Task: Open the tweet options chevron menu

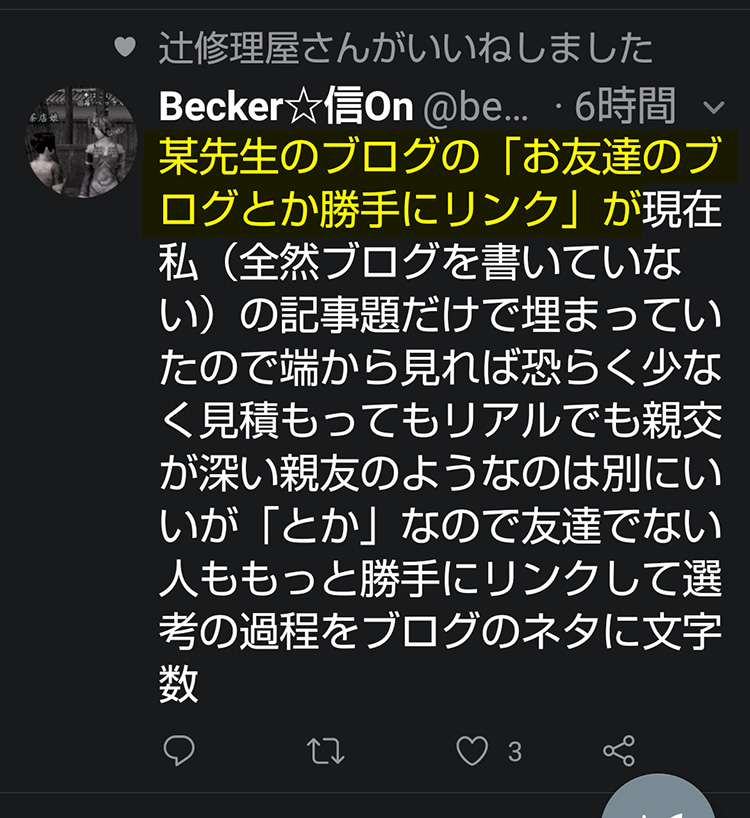Action: pos(714,106)
